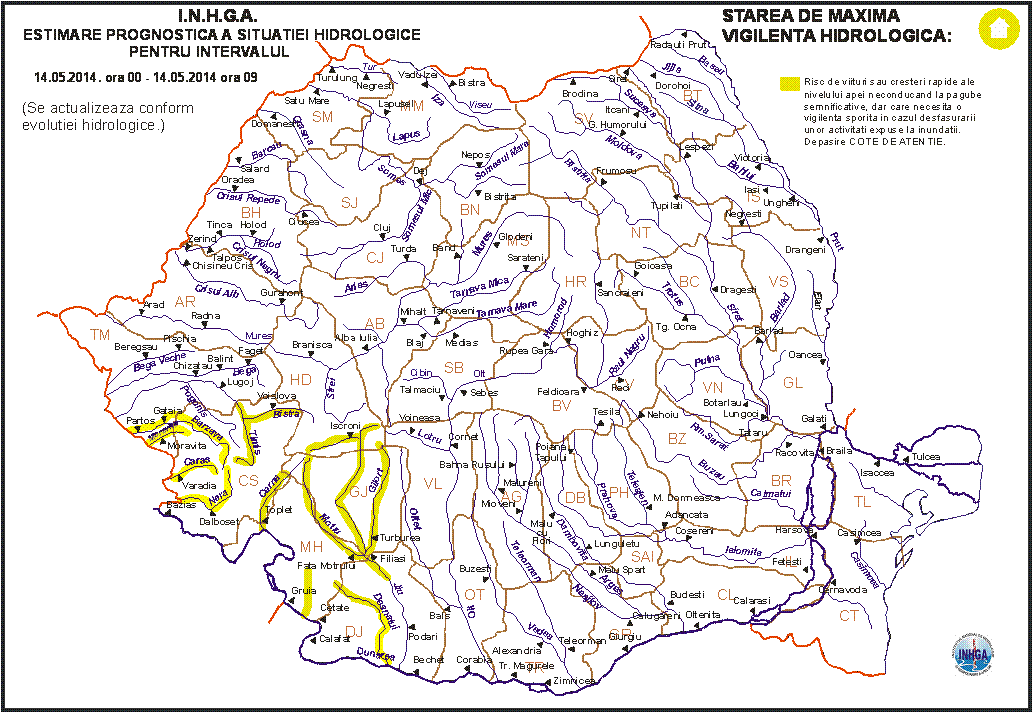This screenshot has height=714, width=1034.
Task: Pick the BT county label
Action: [x=692, y=96]
